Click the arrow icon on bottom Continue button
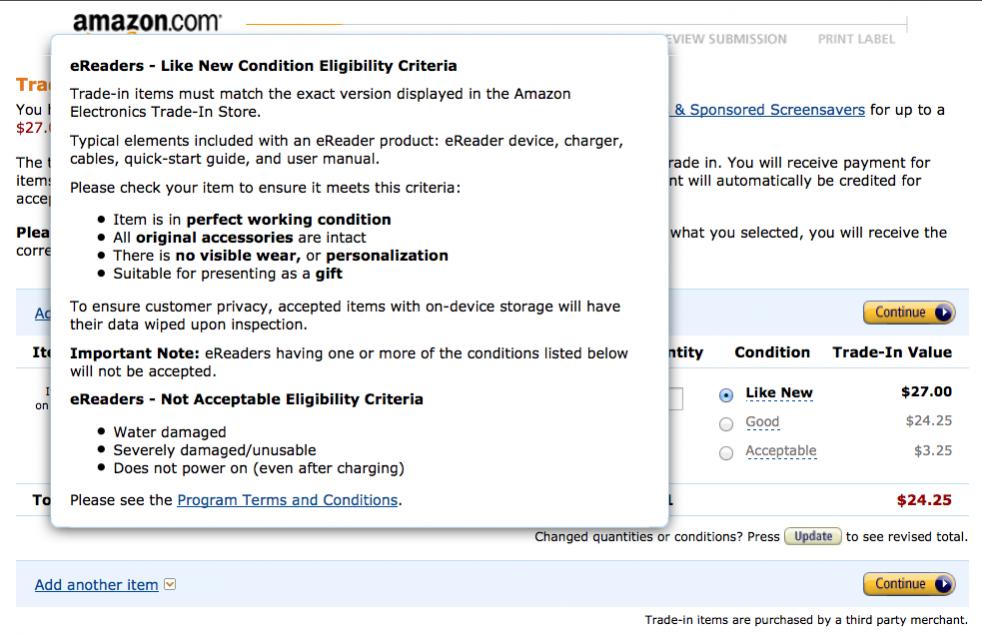982x635 pixels. click(x=943, y=584)
